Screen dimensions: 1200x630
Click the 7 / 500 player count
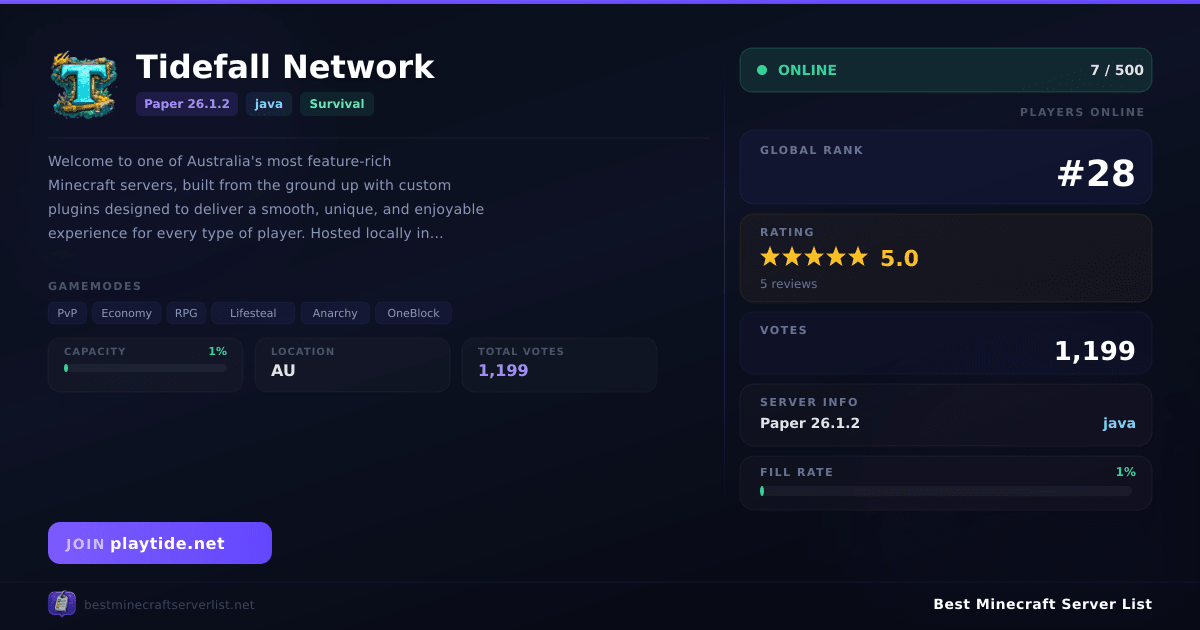1117,70
